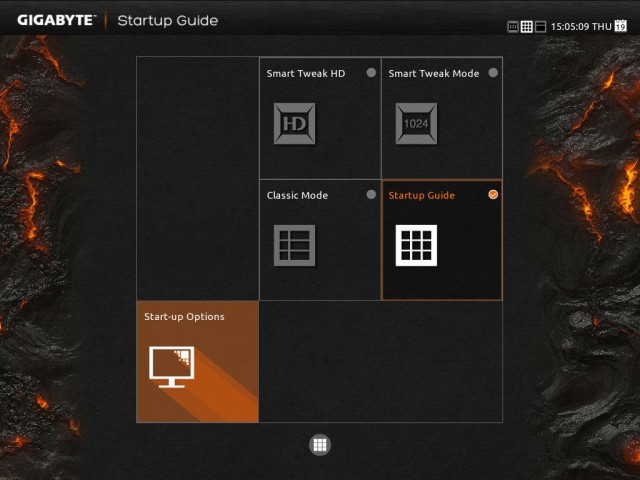Click the Classic Mode label

point(297,196)
